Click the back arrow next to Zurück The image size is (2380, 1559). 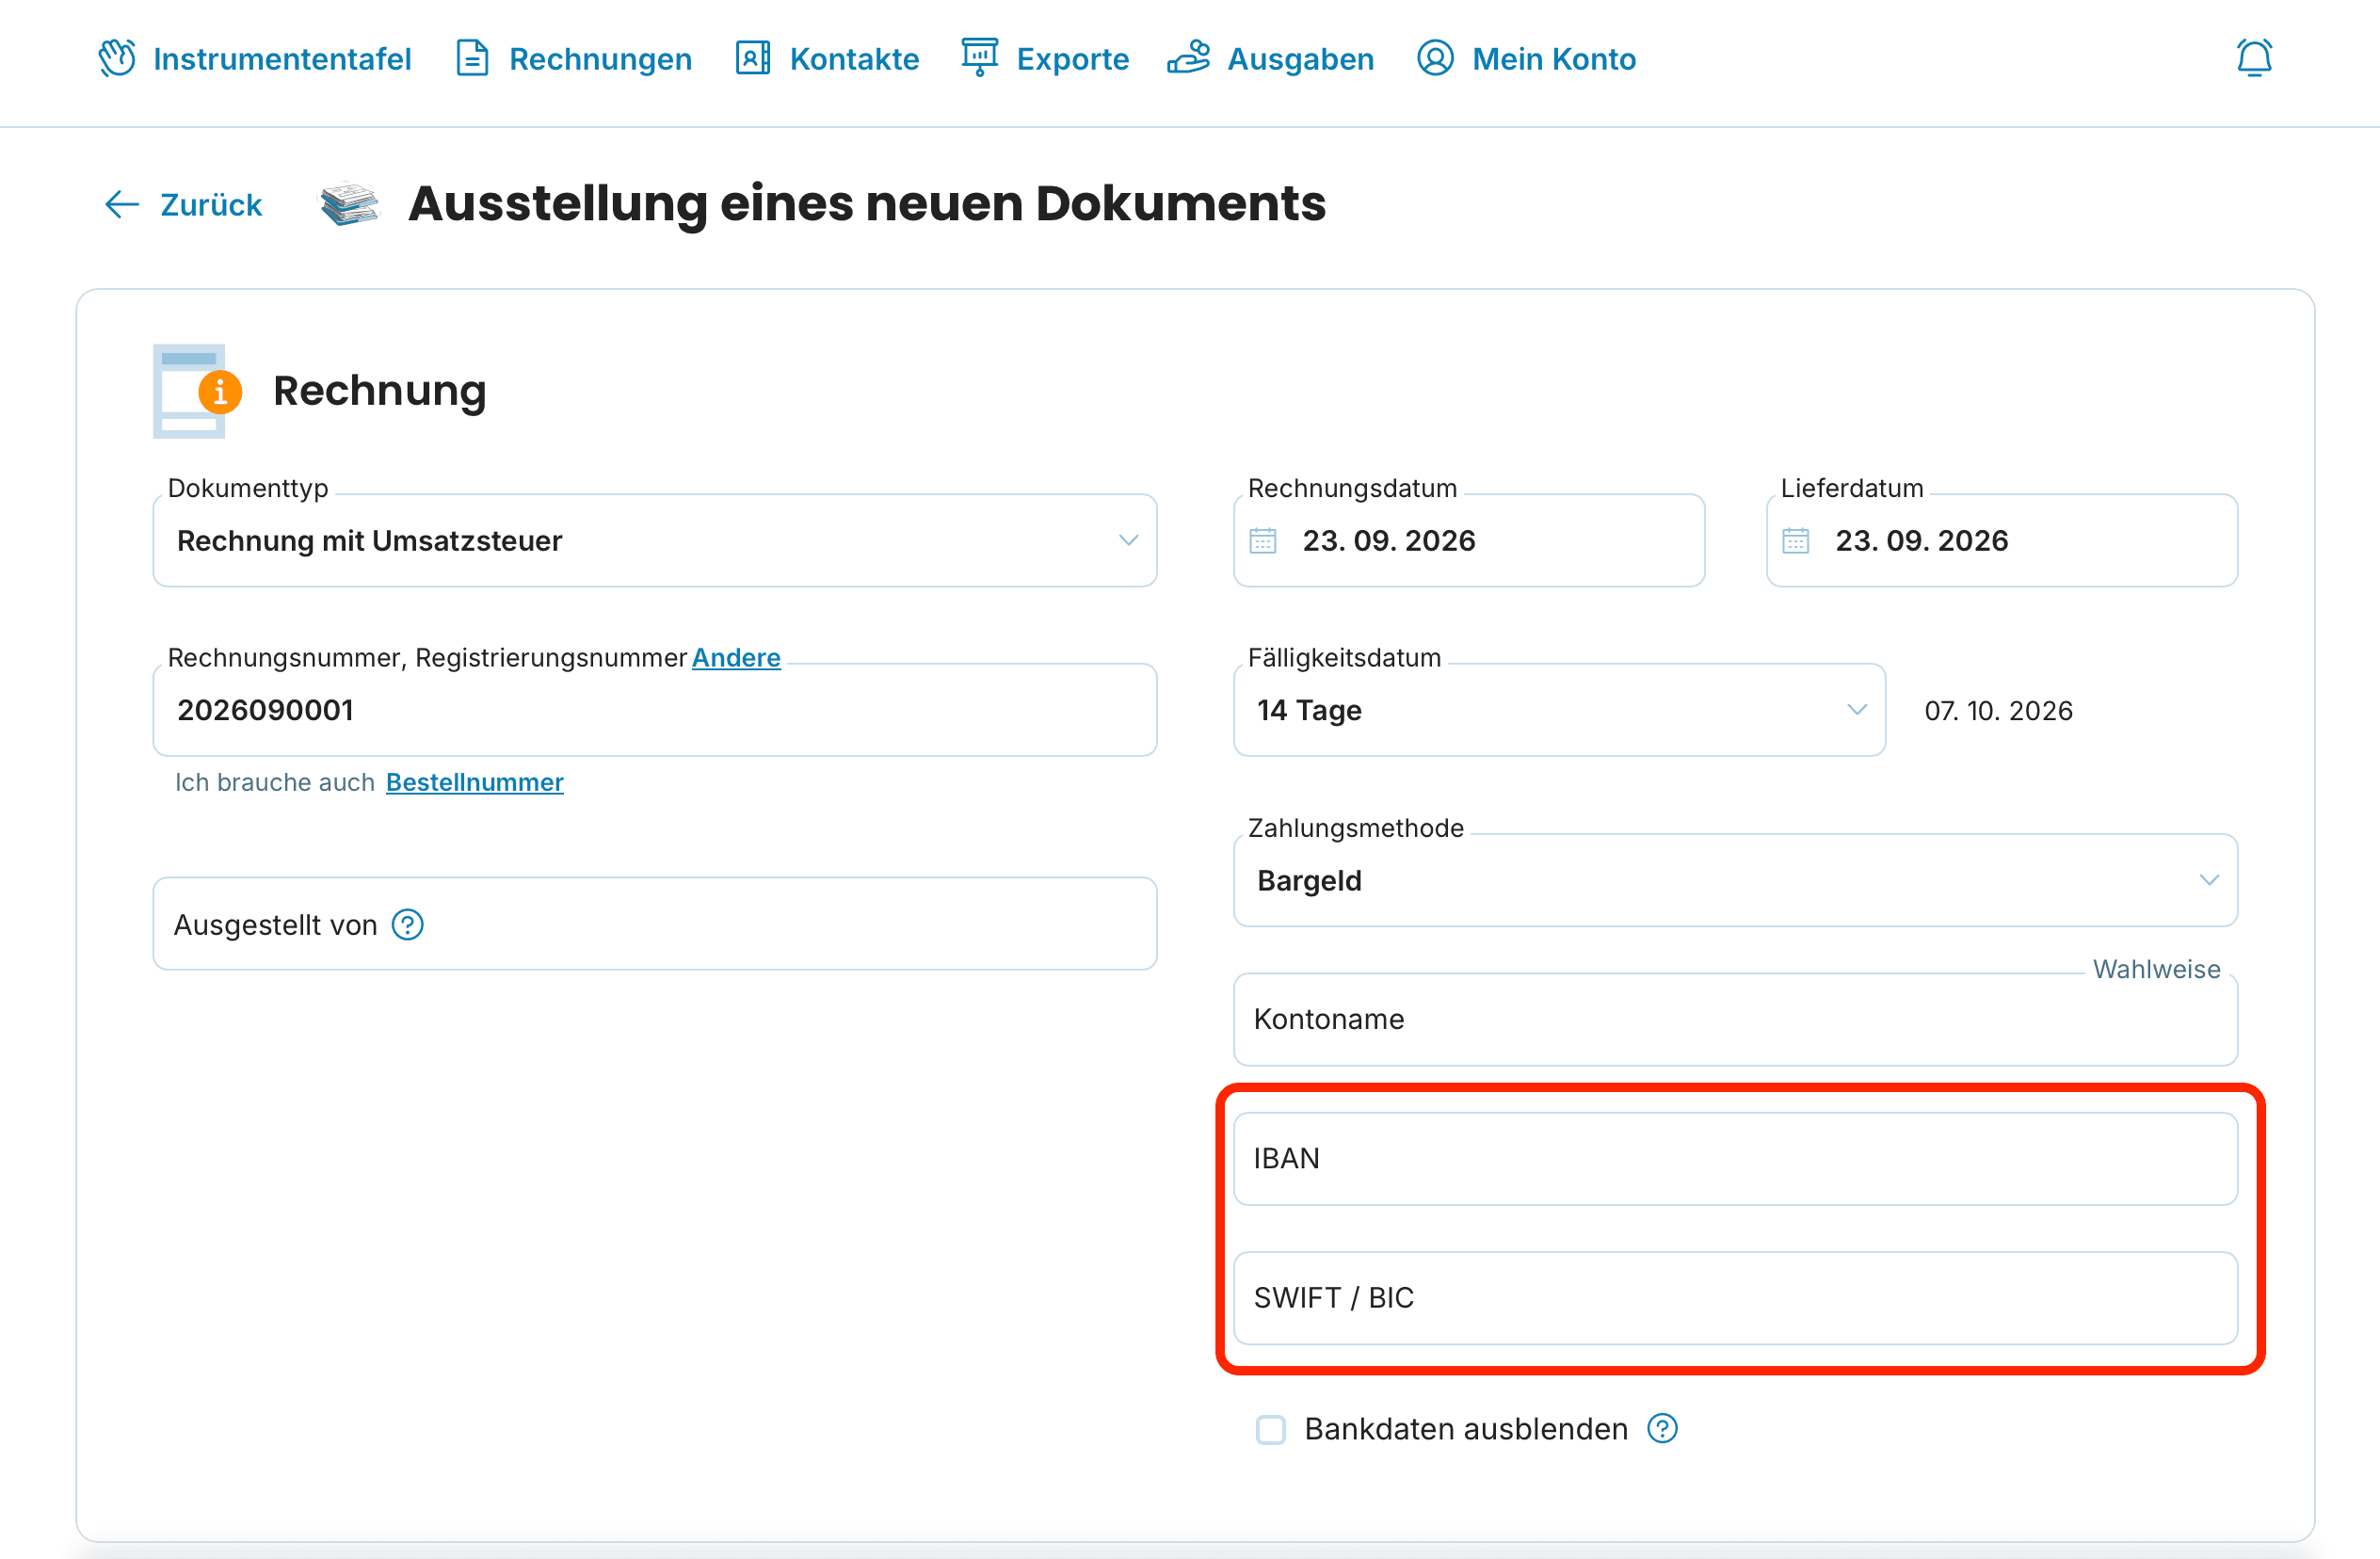[122, 204]
